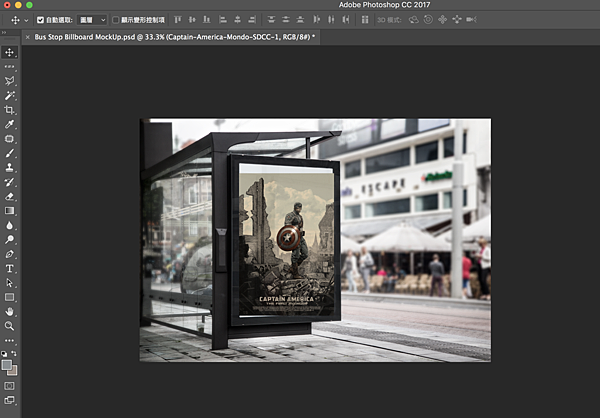Toggle the 自動選取 checkbox
Viewport: 600px width, 418px height.
[40, 19]
